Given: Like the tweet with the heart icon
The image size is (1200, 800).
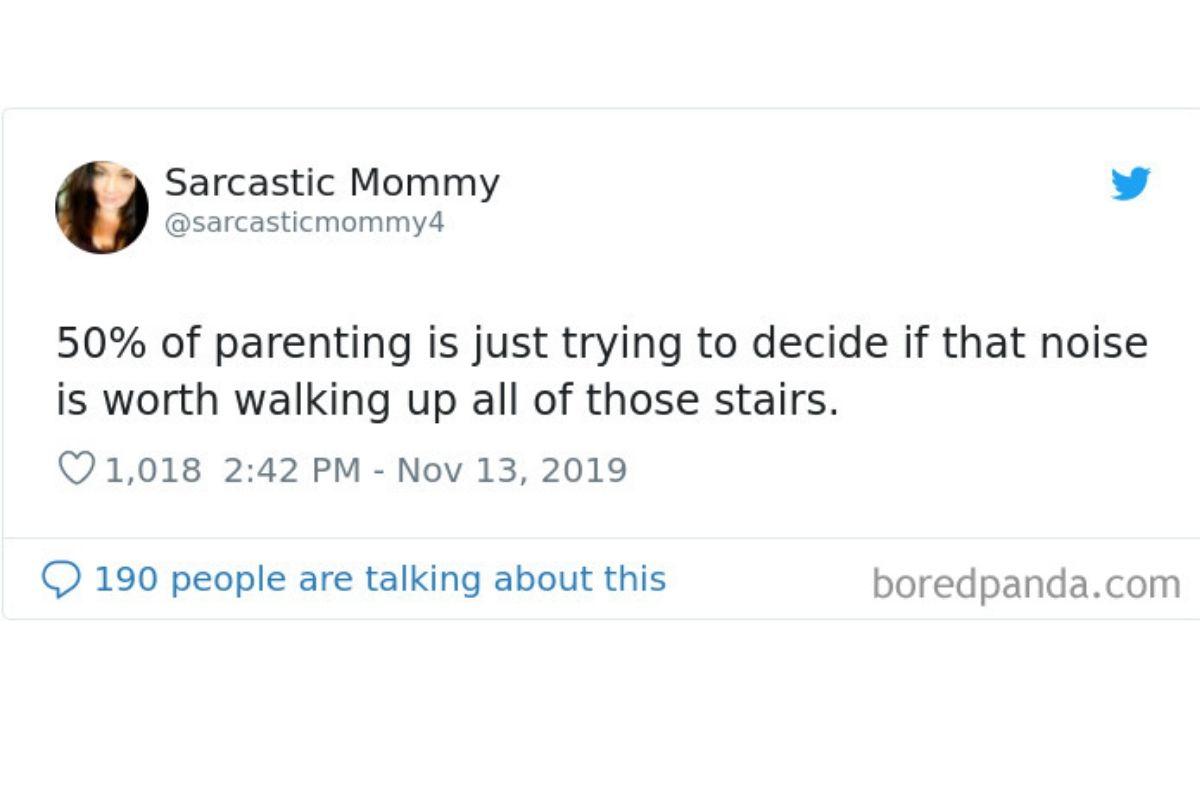Looking at the screenshot, I should (x=76, y=469).
